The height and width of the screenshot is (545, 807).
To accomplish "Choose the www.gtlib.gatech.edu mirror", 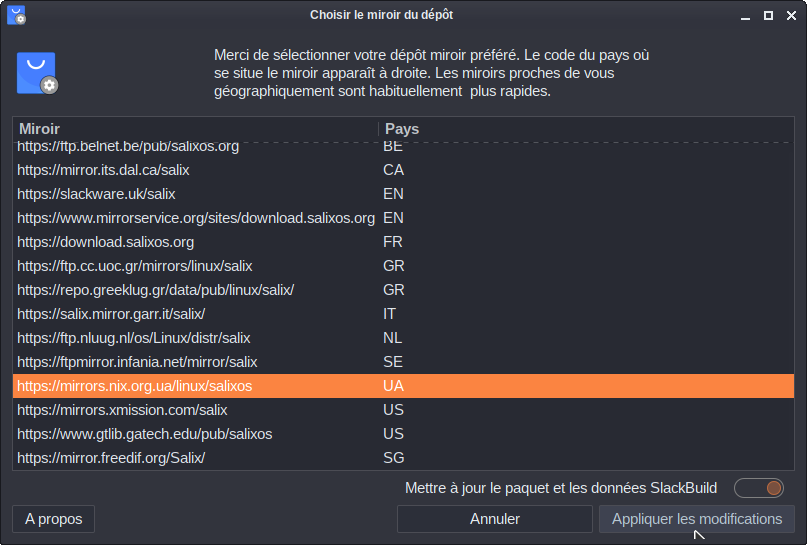I will click(x=145, y=434).
